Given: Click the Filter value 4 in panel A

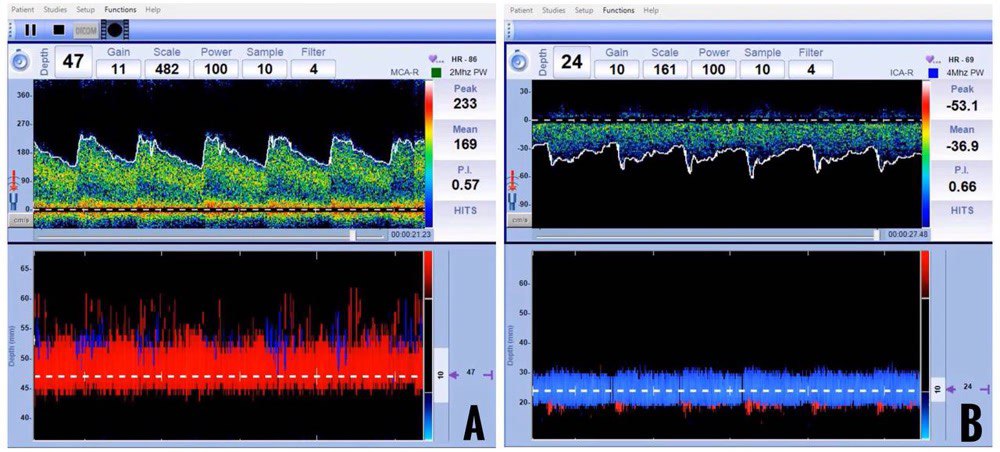Looking at the screenshot, I should pos(313,69).
